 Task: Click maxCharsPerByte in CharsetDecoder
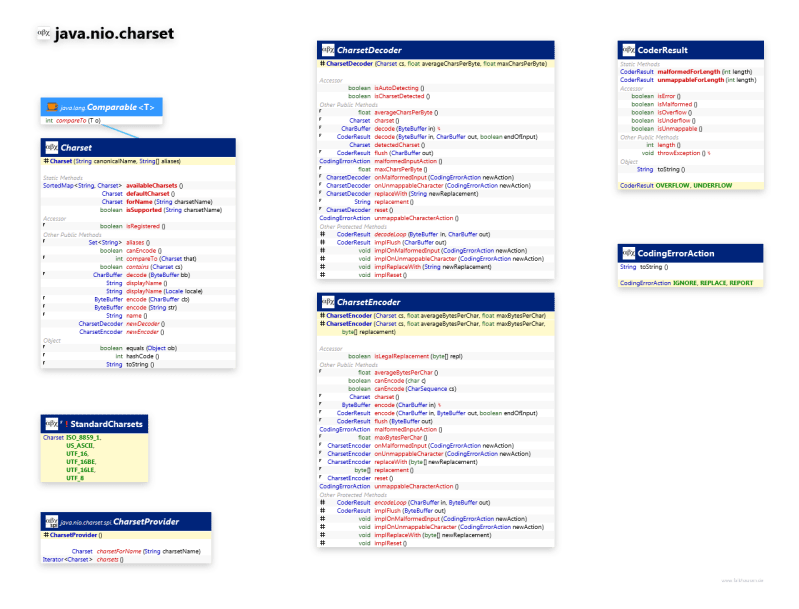pyautogui.click(x=398, y=169)
